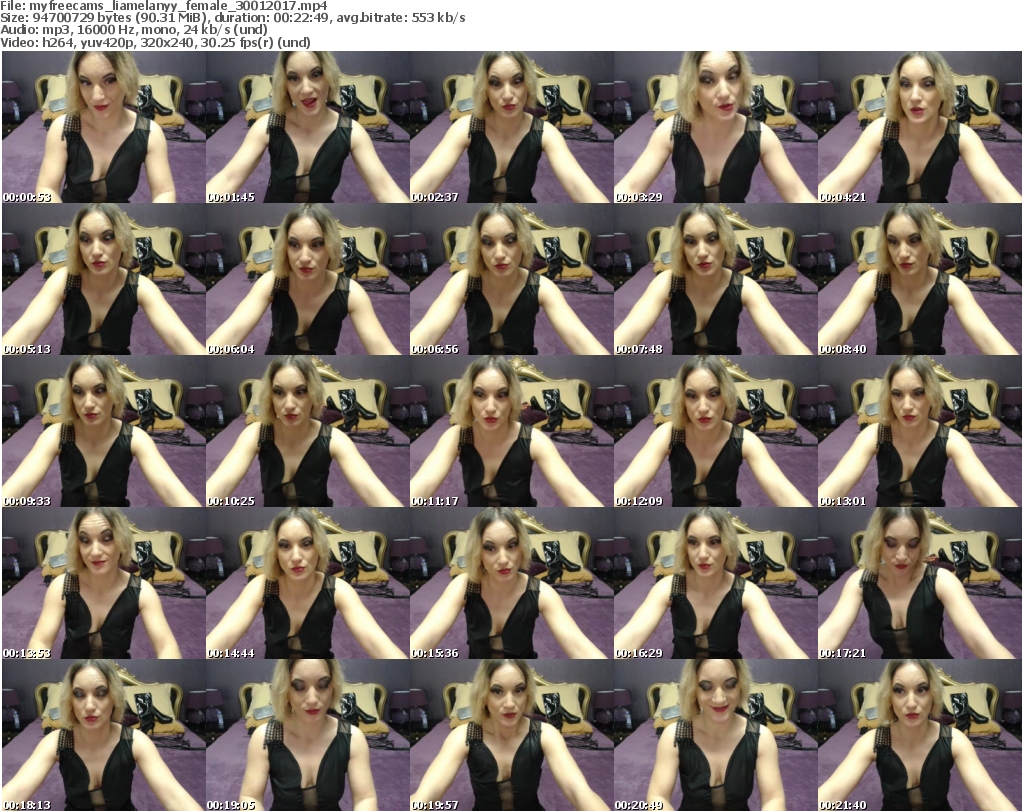Open the thumbnail marked 00:02:37
The image size is (1024, 811).
(x=511, y=127)
